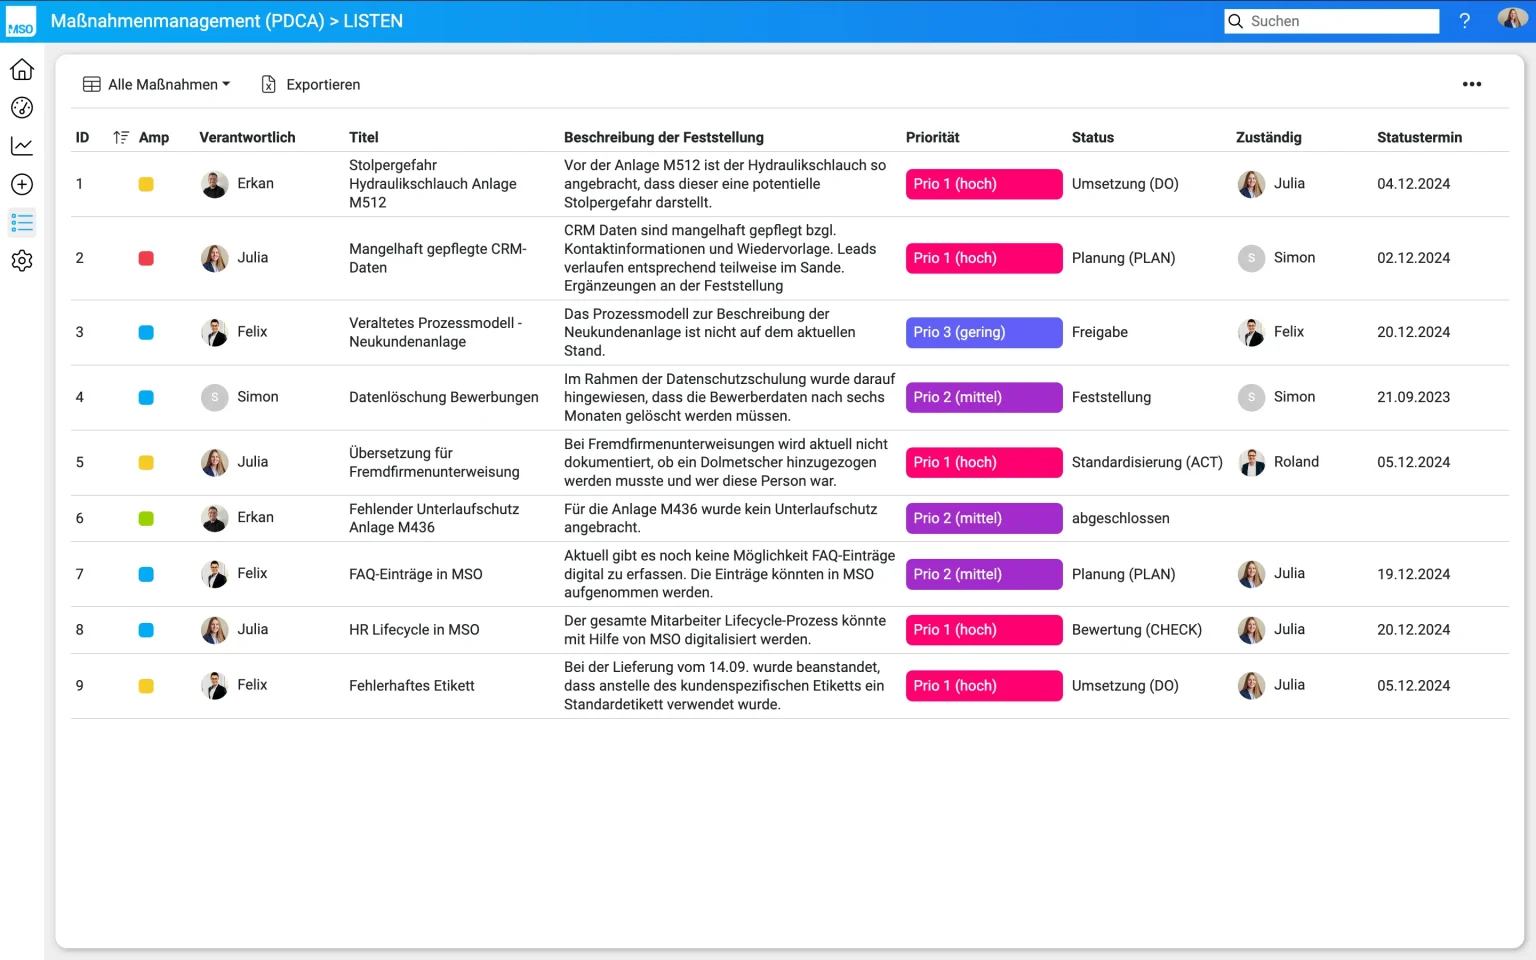Image resolution: width=1536 pixels, height=960 pixels.
Task: Open the settings gear icon in sidebar
Action: (x=22, y=261)
